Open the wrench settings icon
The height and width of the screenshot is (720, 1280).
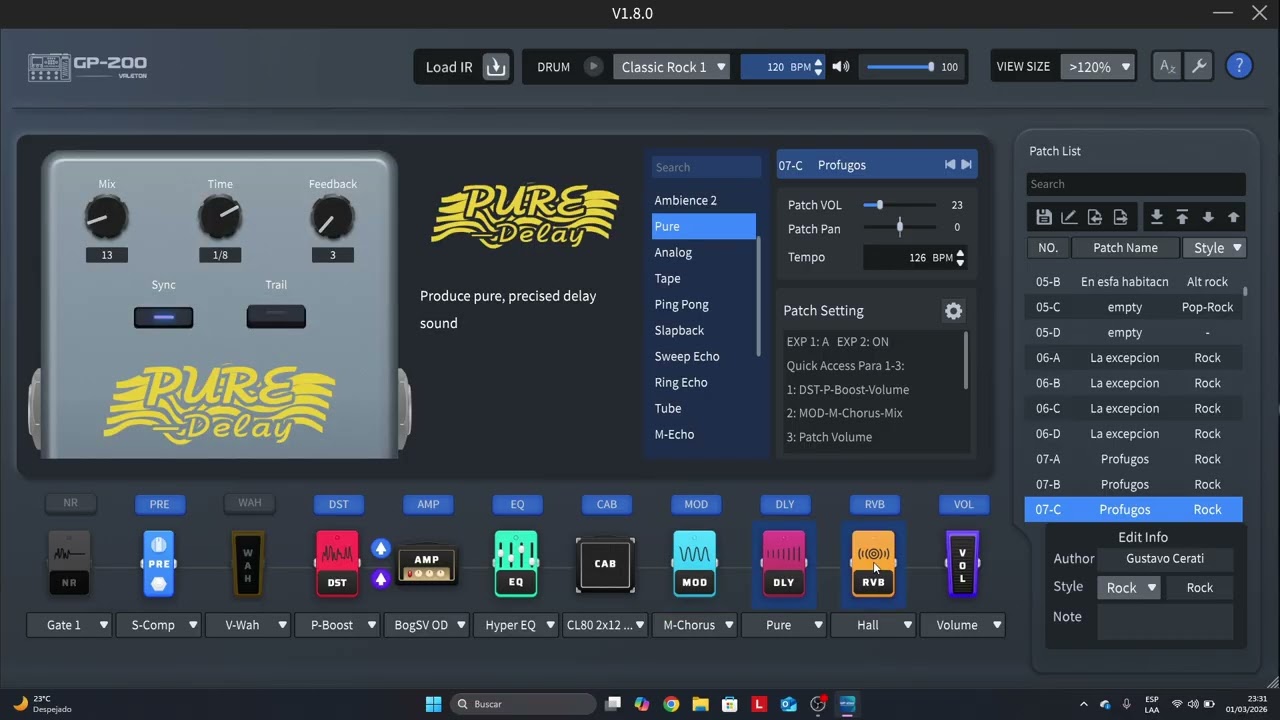(x=1198, y=67)
